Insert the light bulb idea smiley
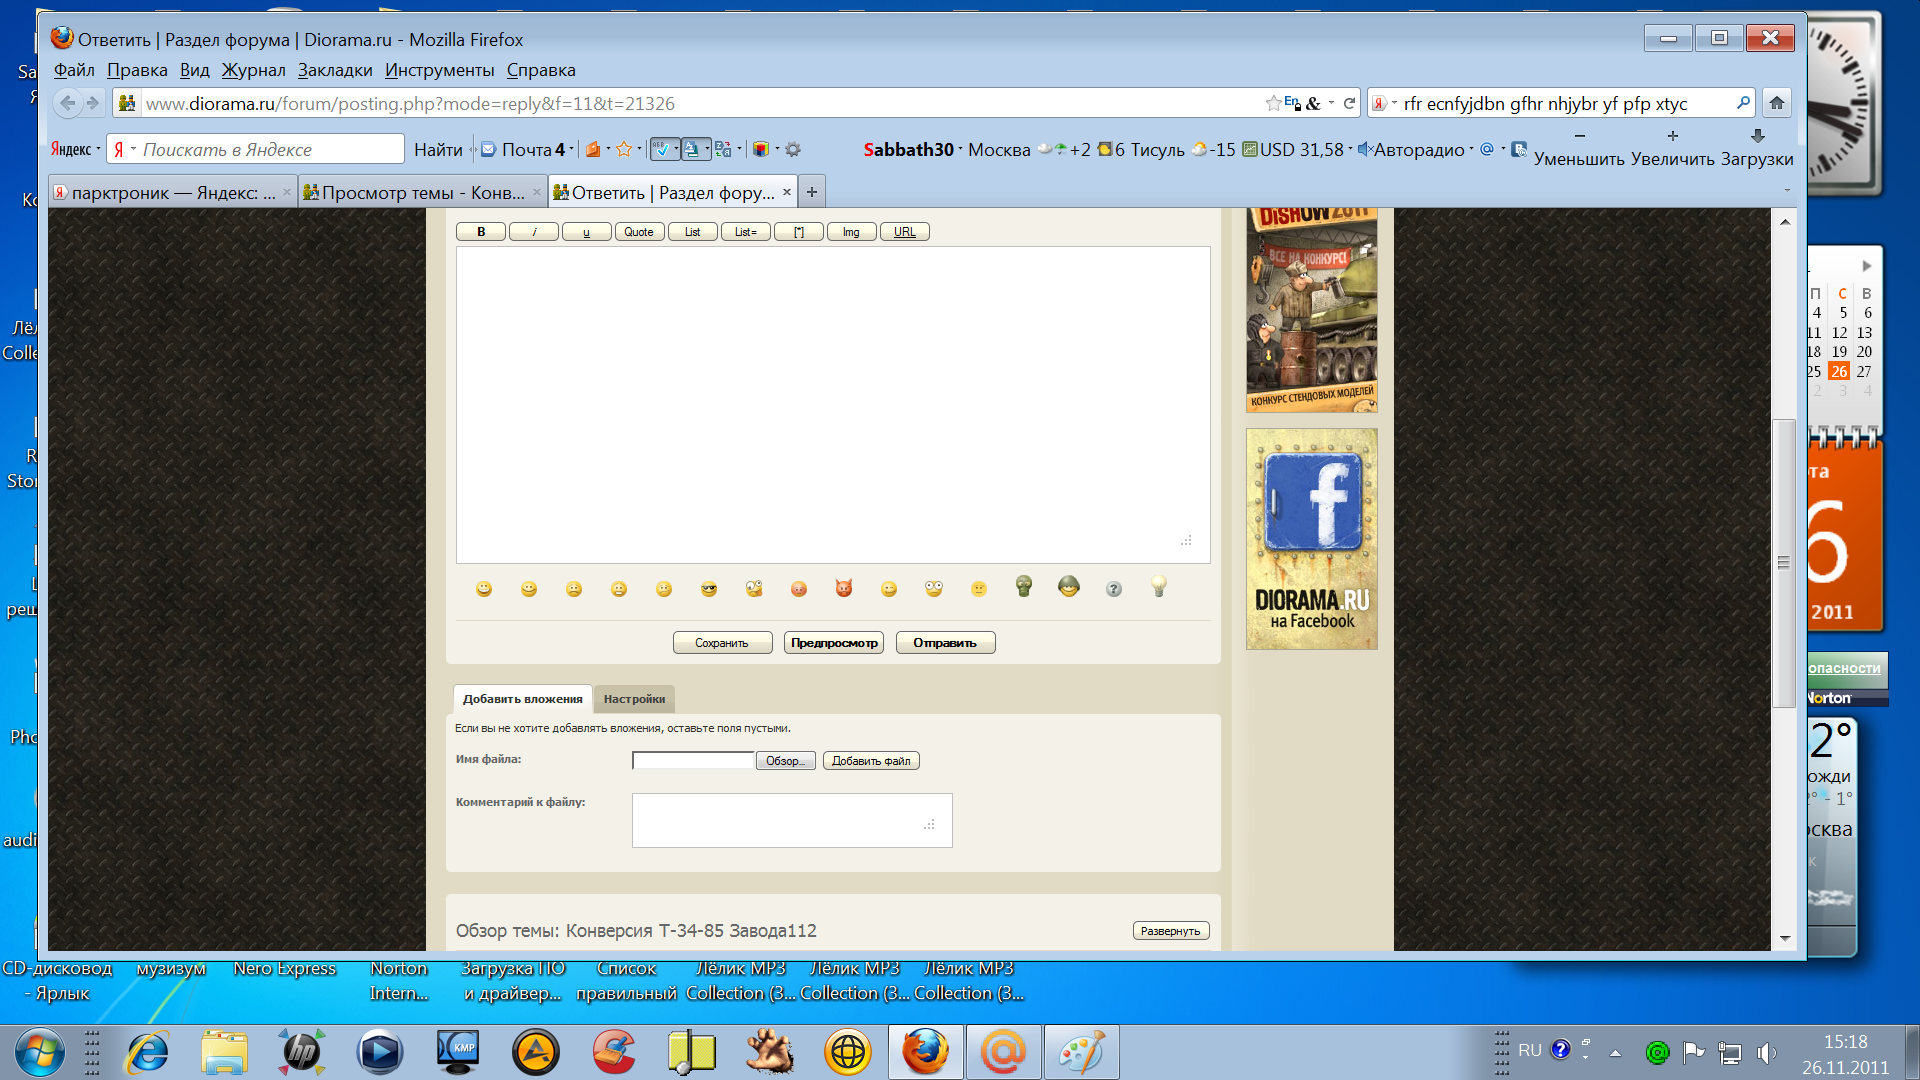The width and height of the screenshot is (1920, 1080). point(1159,587)
